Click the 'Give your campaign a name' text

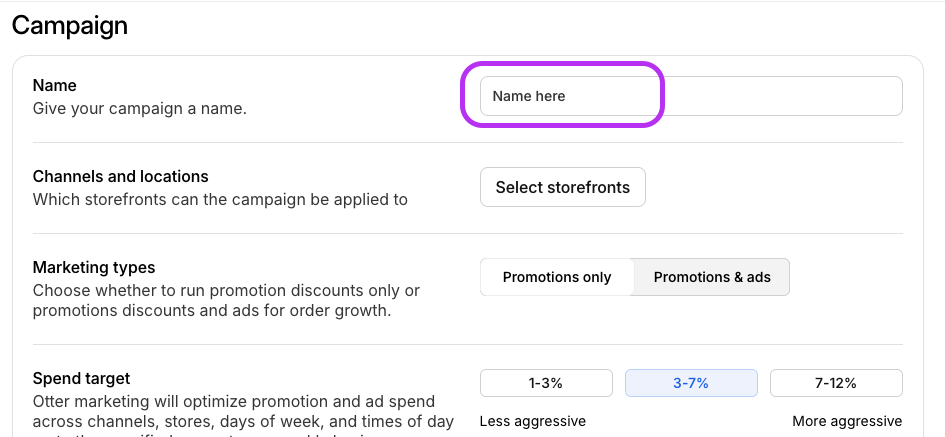pos(139,108)
